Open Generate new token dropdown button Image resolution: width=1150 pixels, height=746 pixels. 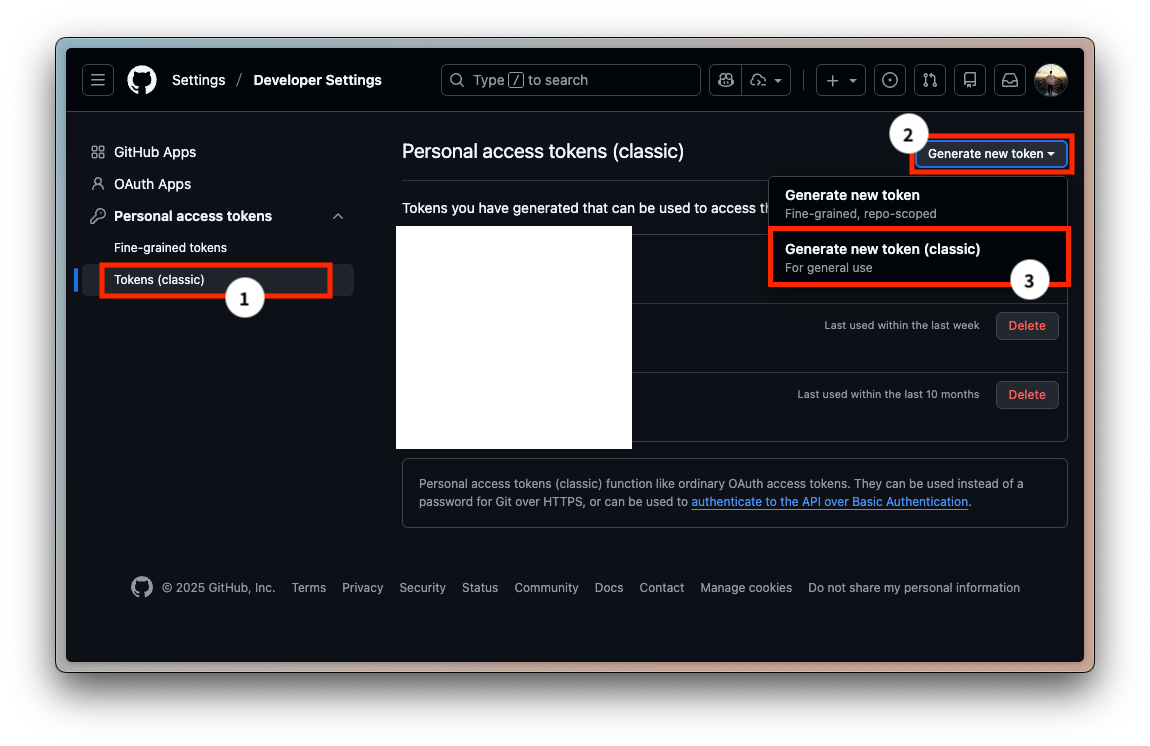[x=991, y=154]
